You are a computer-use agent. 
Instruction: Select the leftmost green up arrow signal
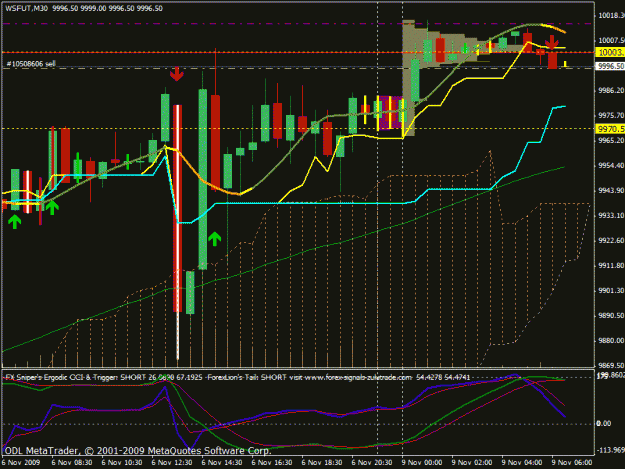click(14, 222)
